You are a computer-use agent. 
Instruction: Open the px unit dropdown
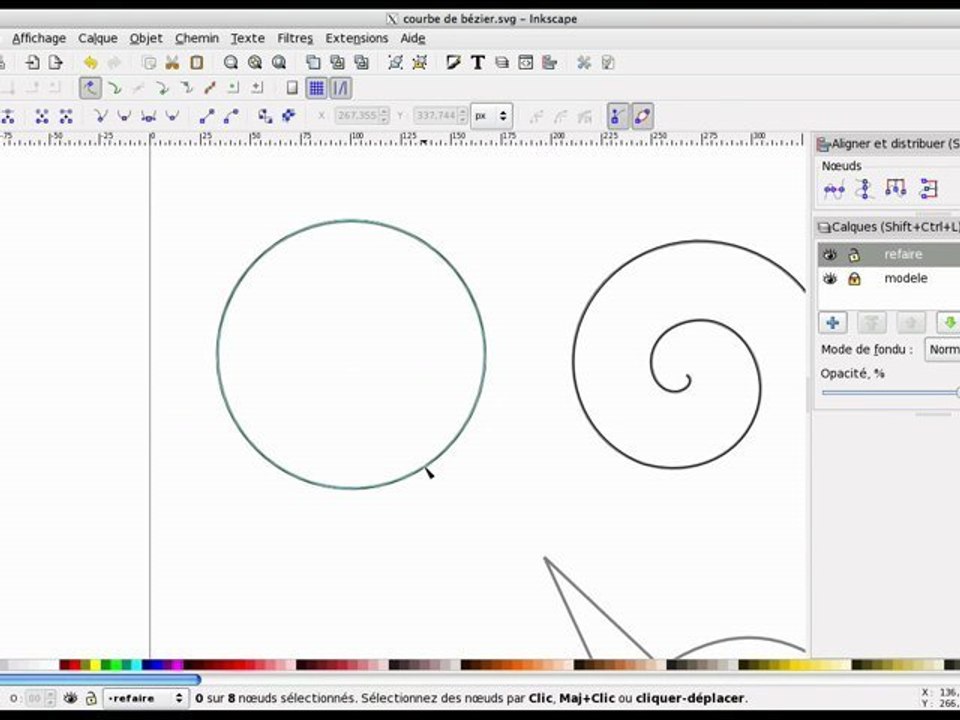[492, 116]
